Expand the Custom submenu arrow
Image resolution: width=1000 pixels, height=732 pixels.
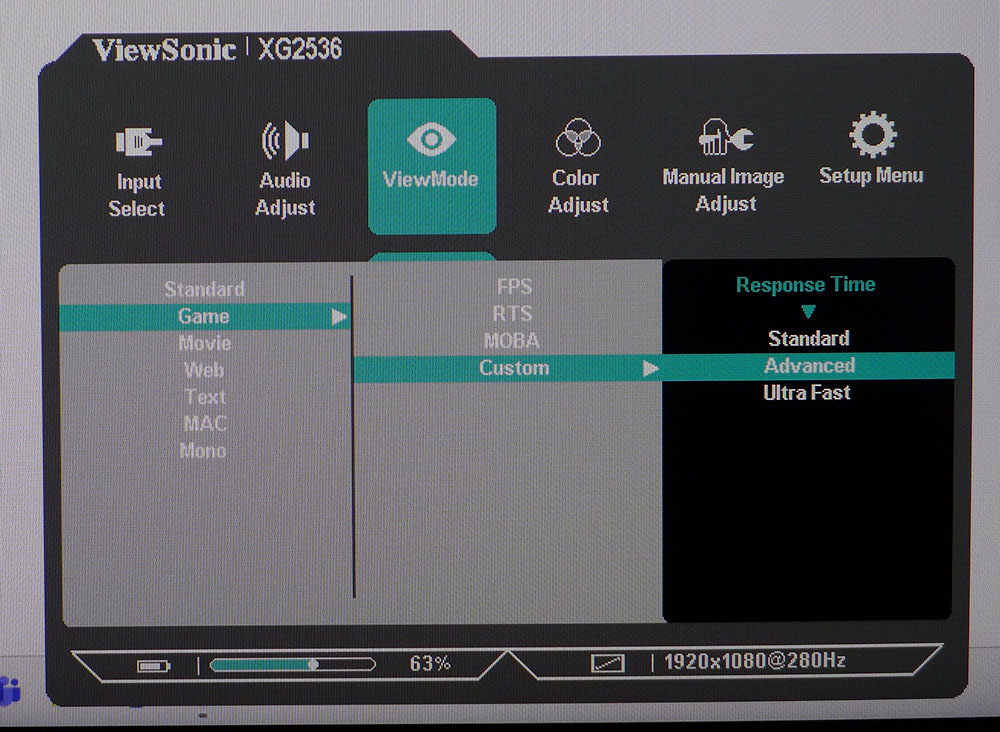point(651,369)
